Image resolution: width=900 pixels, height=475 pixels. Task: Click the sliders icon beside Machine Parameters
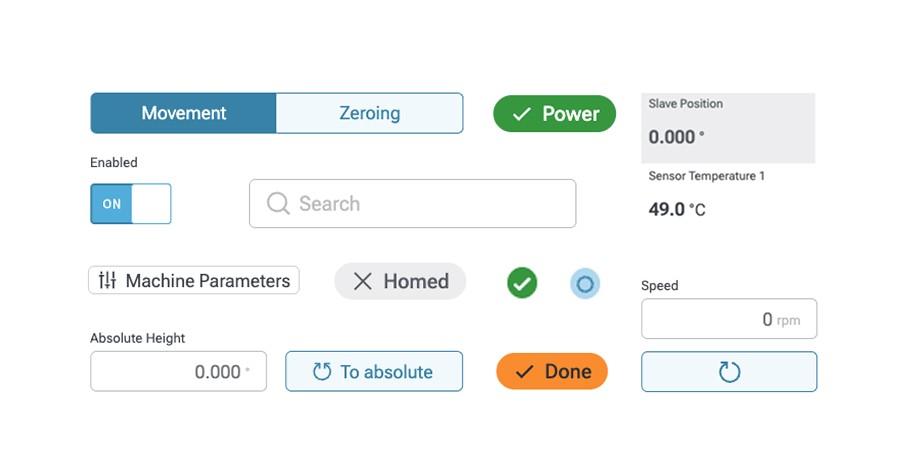click(x=107, y=281)
